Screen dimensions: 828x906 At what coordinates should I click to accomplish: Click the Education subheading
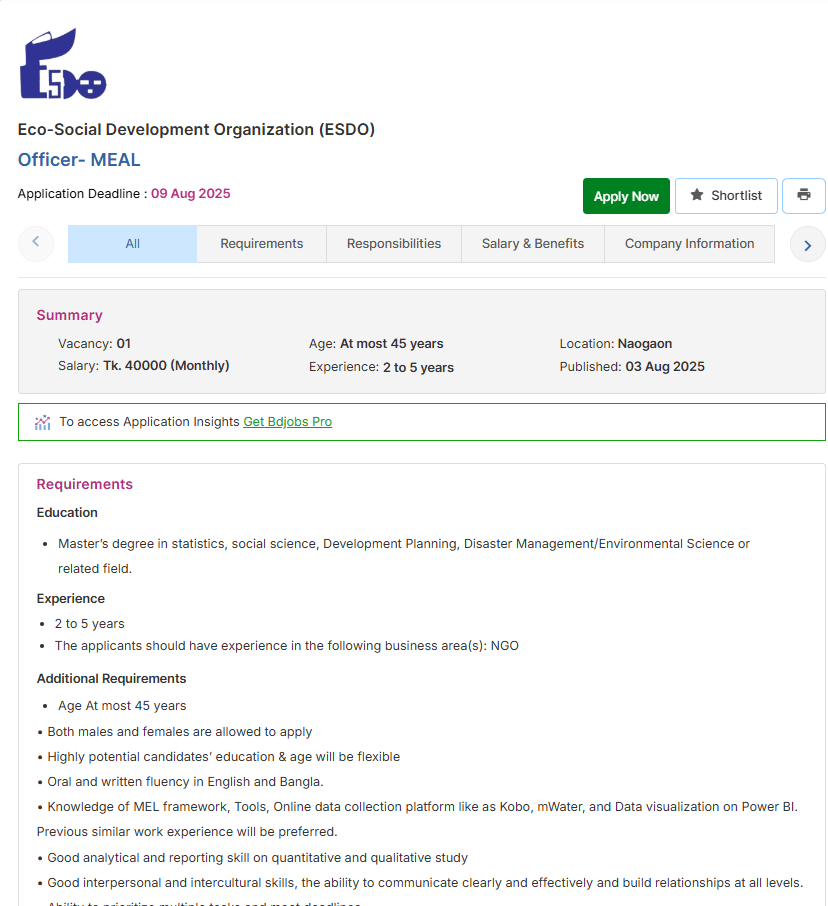point(67,513)
